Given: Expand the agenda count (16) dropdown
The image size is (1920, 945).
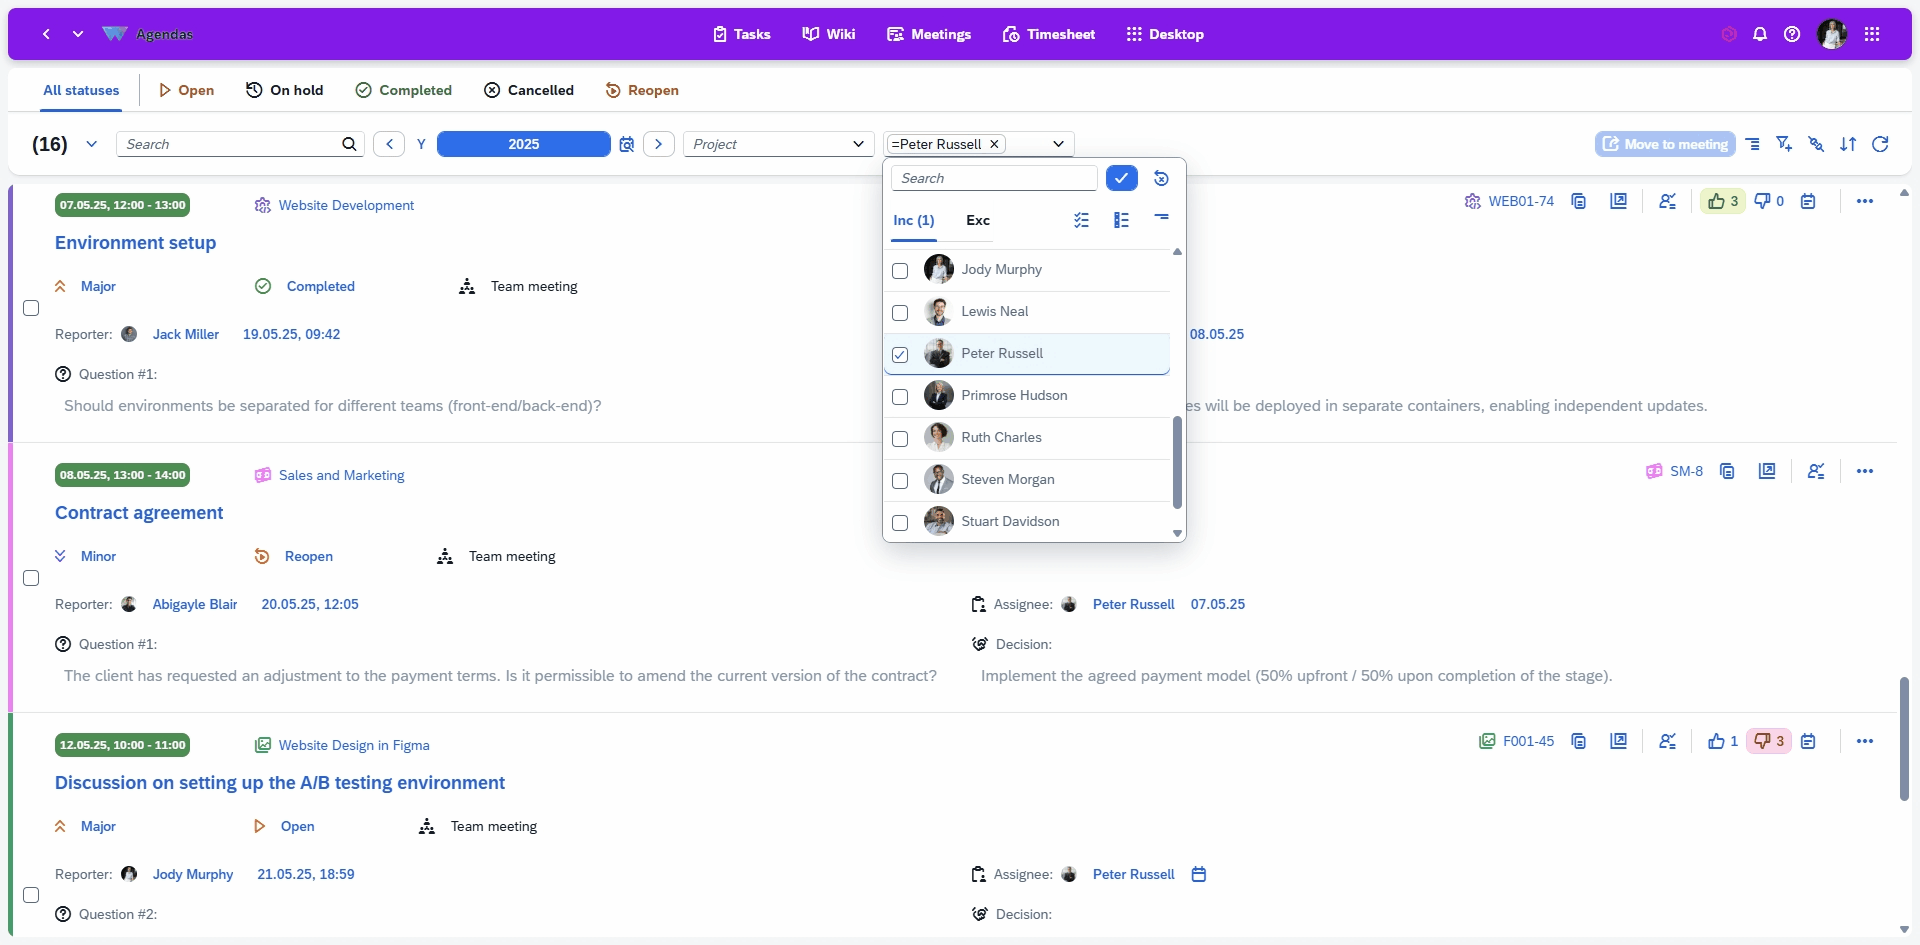Looking at the screenshot, I should tap(92, 144).
